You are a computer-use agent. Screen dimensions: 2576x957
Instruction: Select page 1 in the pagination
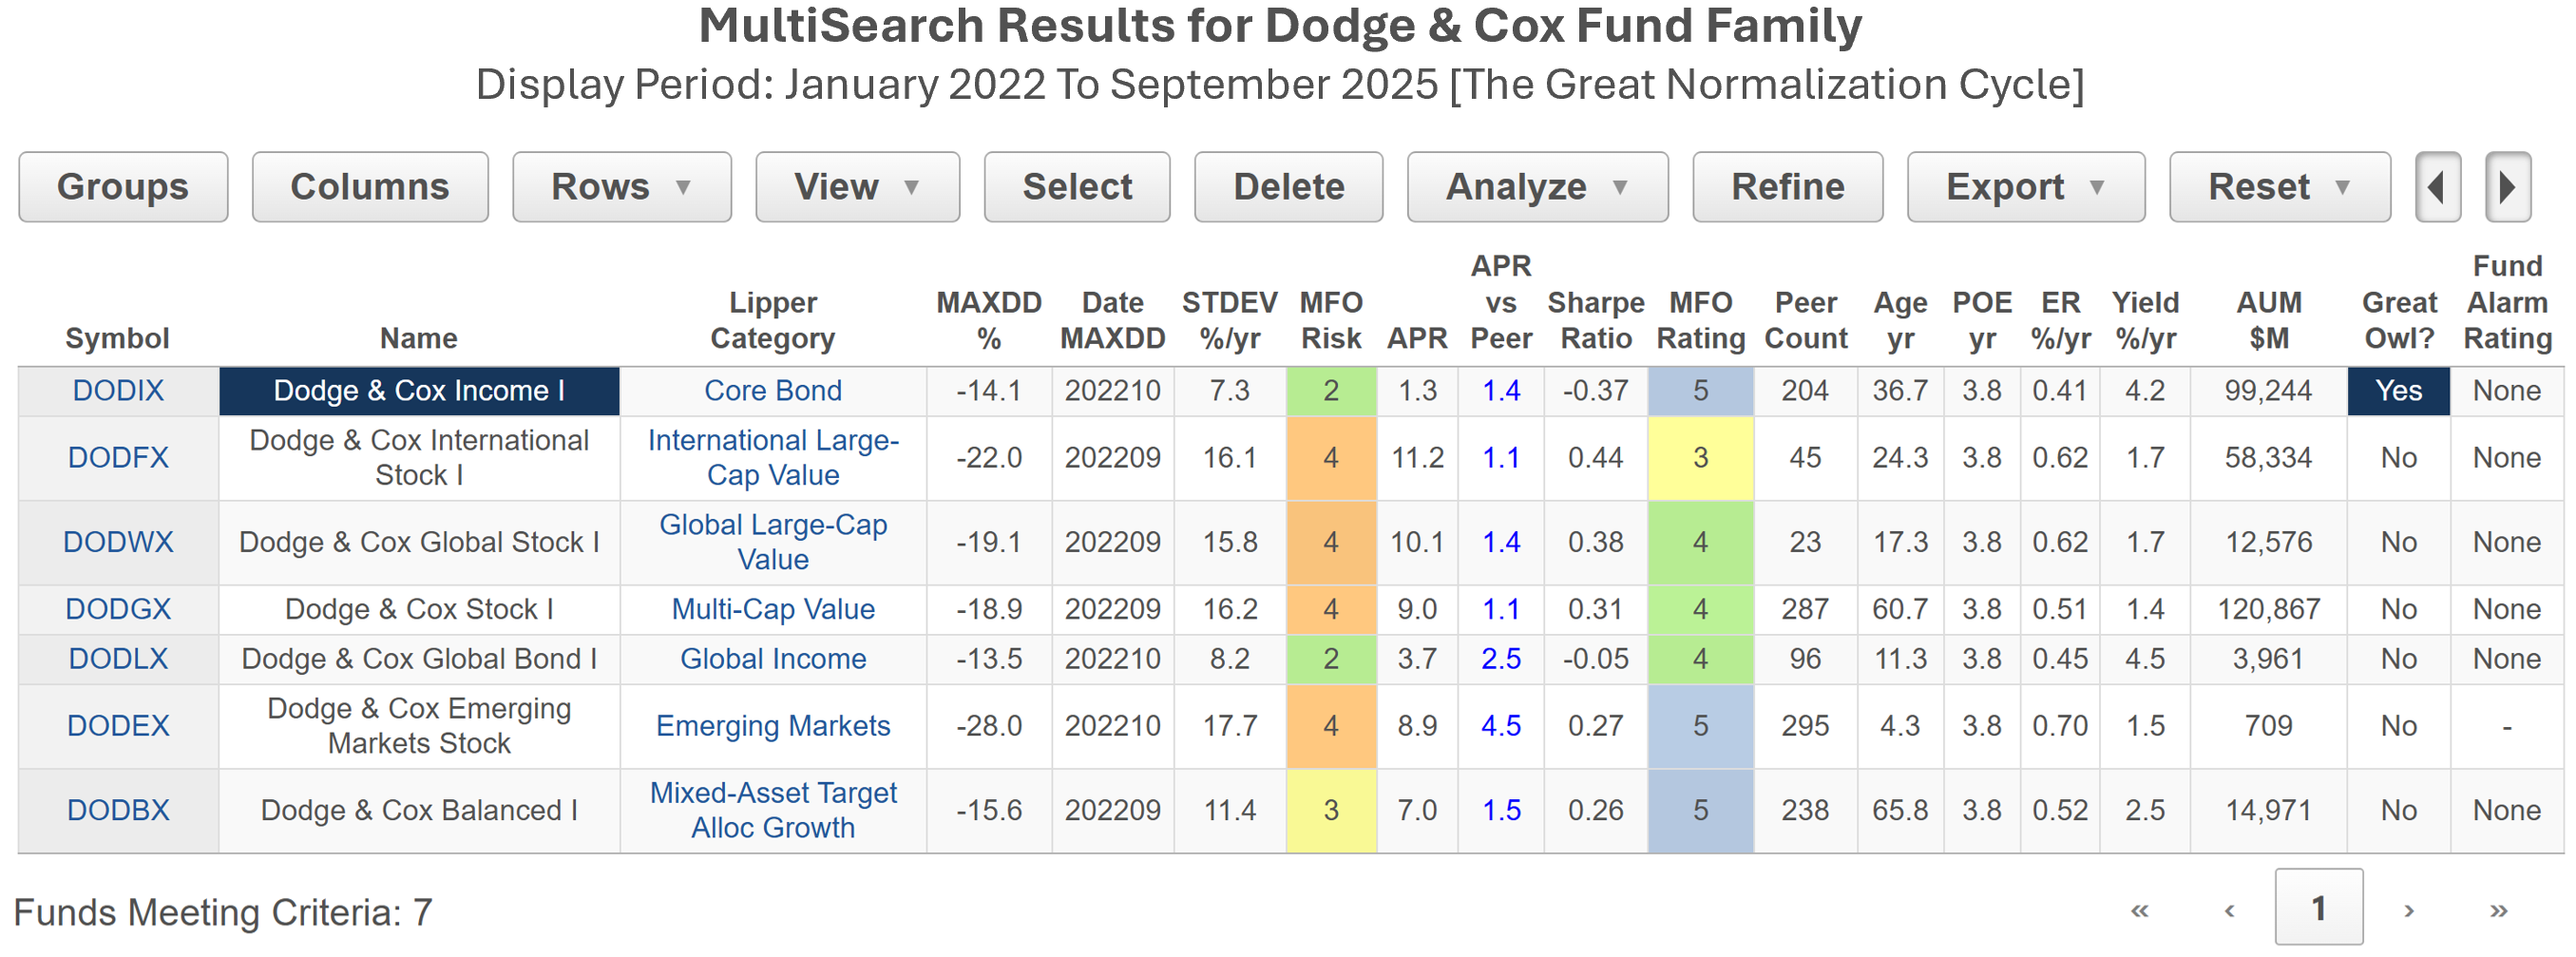(2318, 907)
